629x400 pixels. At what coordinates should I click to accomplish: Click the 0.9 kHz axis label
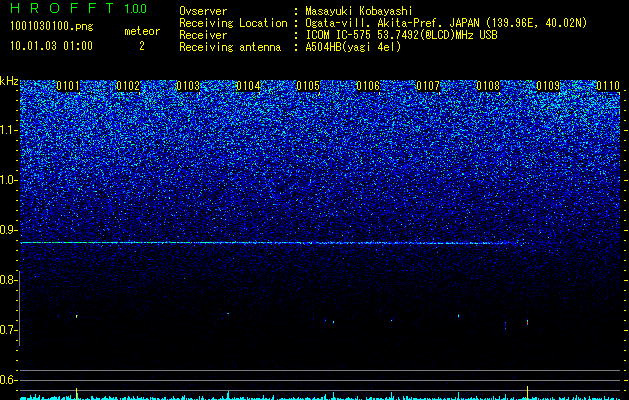click(8, 230)
